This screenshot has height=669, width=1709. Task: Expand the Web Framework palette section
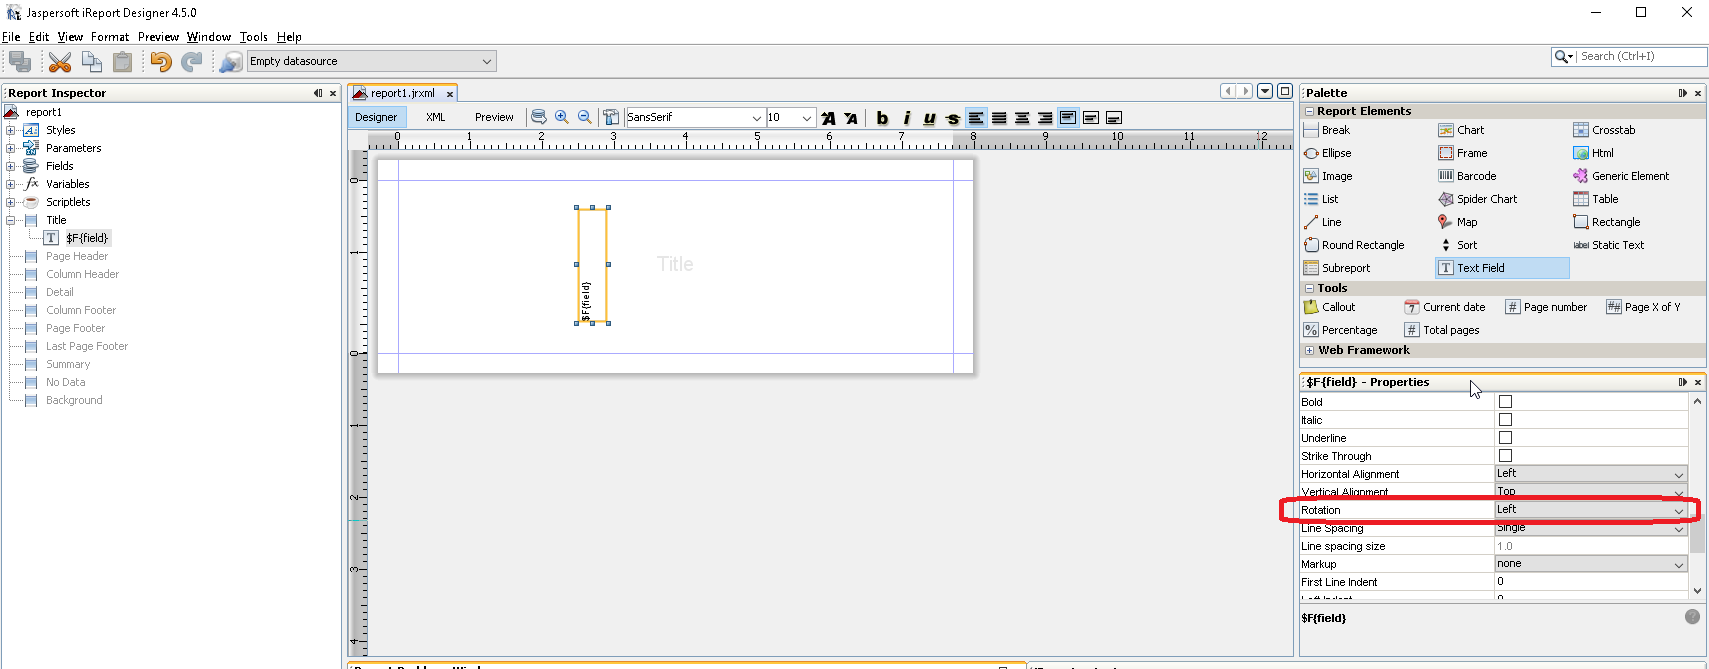[x=1310, y=350]
